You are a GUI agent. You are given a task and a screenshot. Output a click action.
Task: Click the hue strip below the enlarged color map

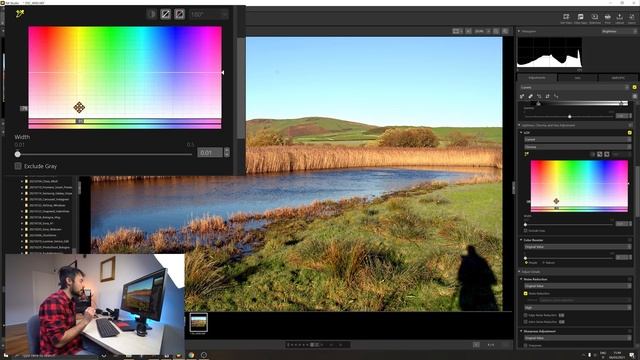(125, 124)
